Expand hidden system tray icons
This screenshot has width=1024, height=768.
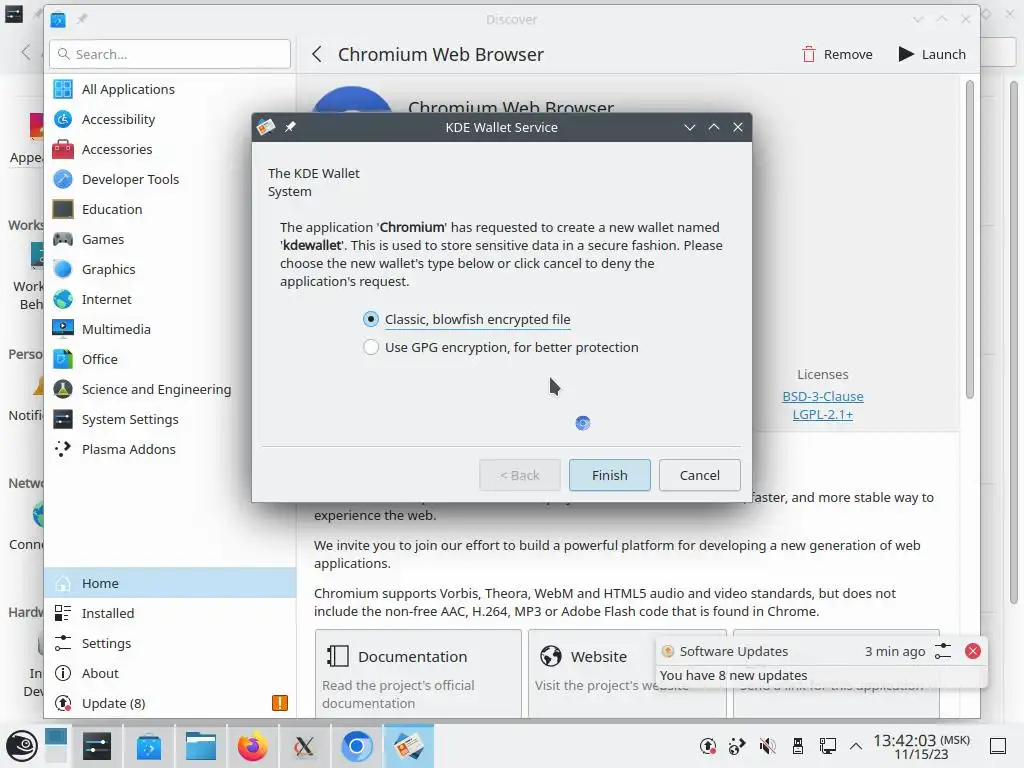(x=856, y=746)
